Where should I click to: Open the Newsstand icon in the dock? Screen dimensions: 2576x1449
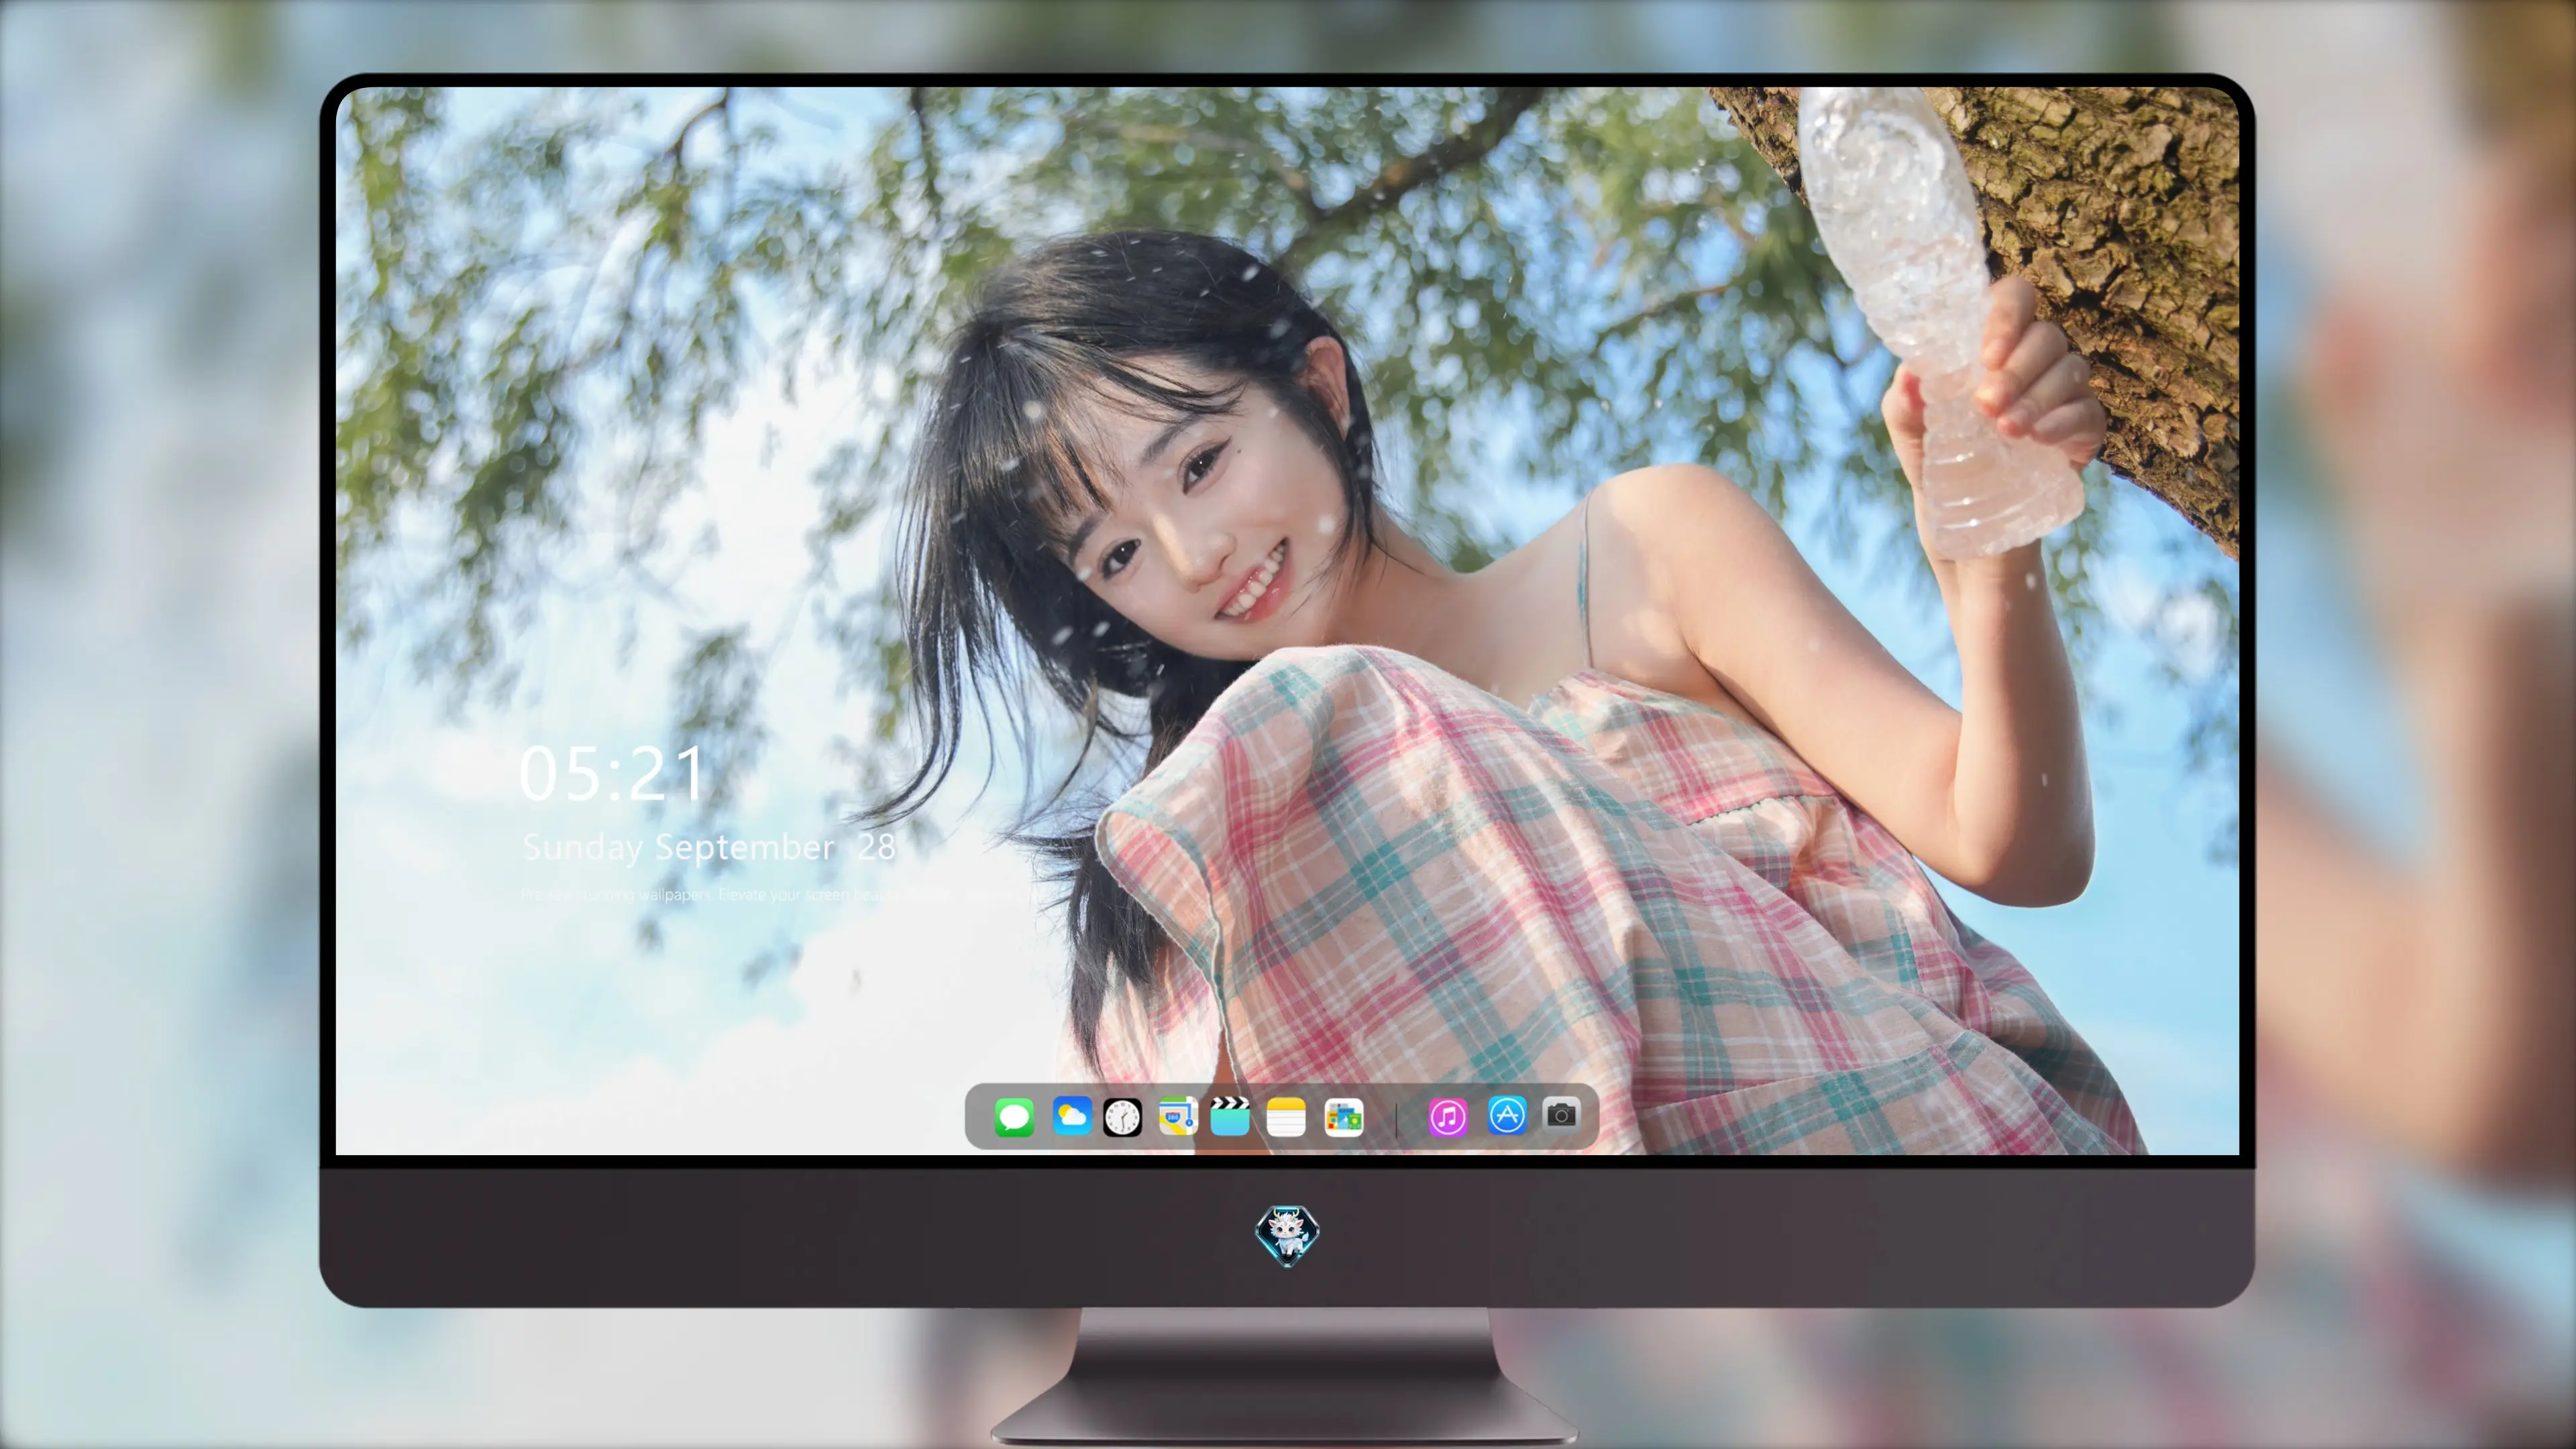[1344, 1117]
